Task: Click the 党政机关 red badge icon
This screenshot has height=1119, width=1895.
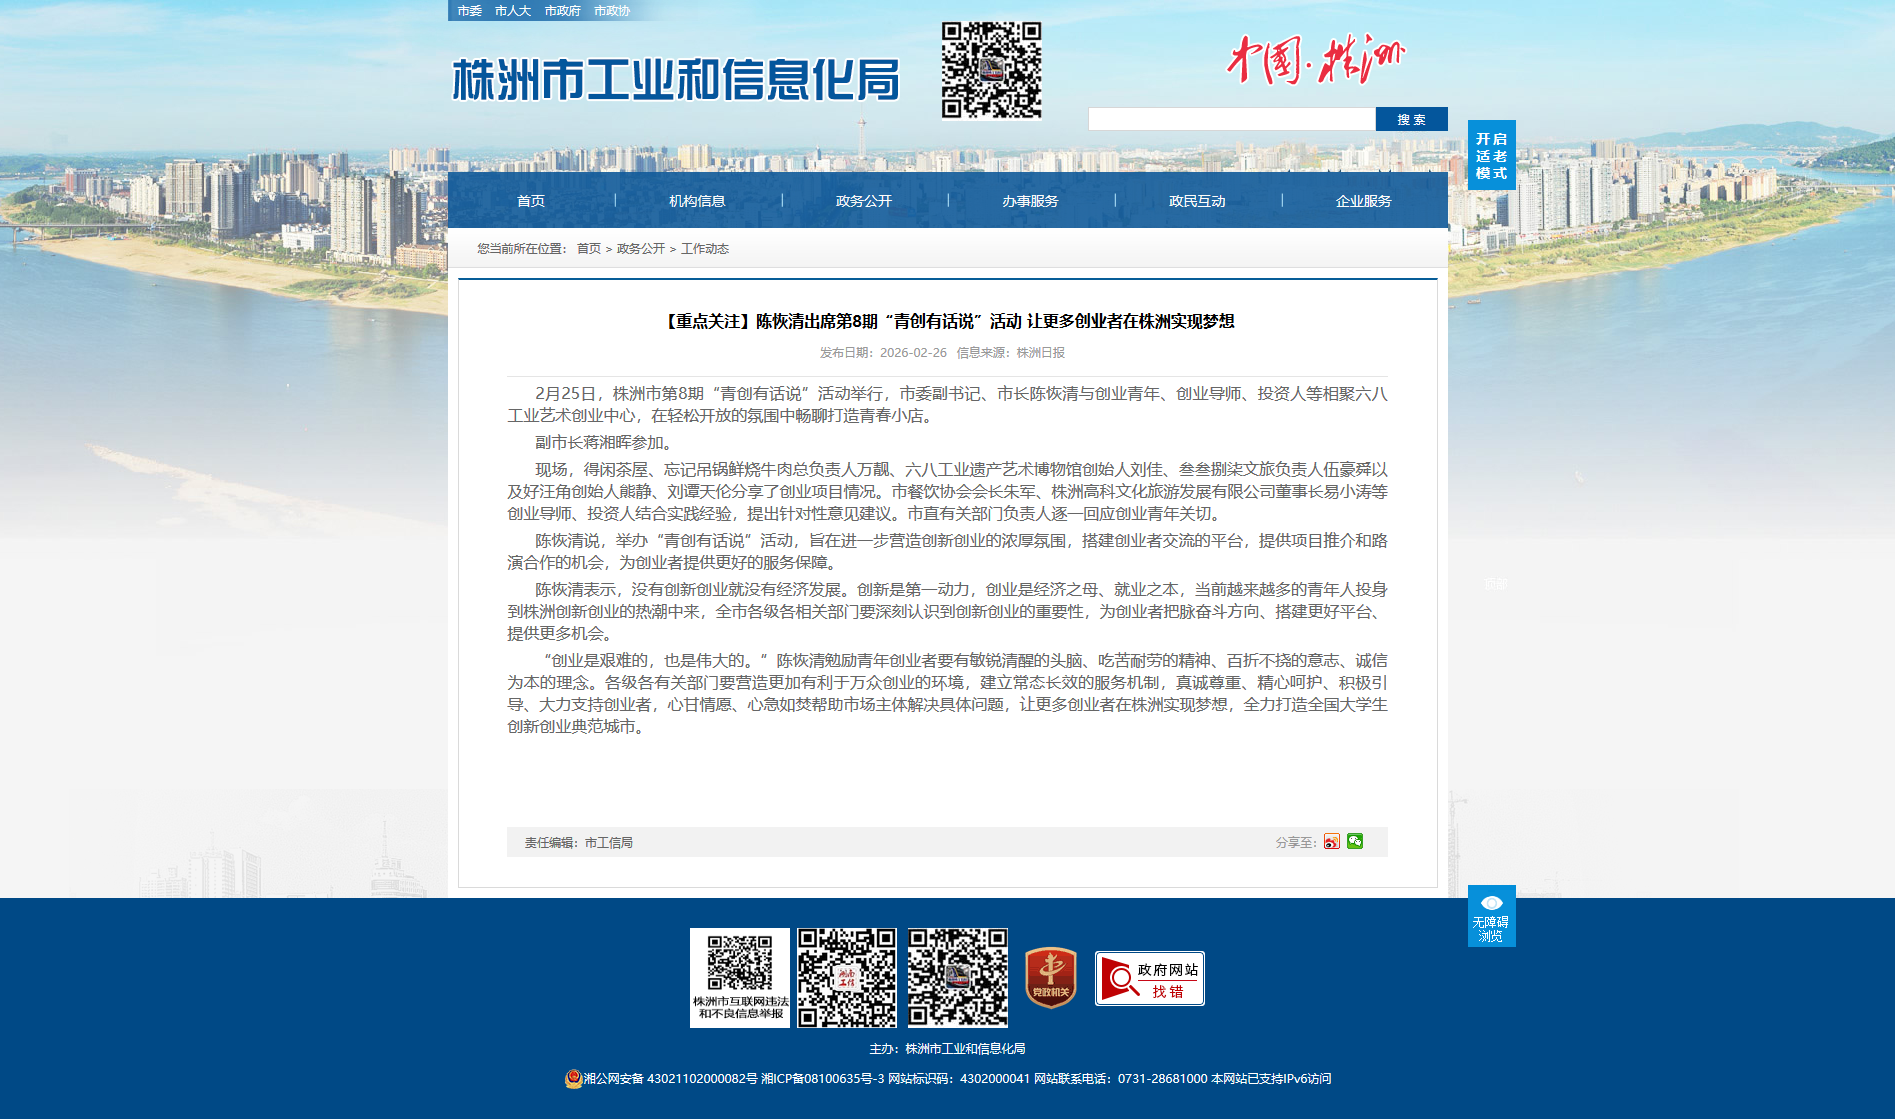Action: 1051,977
